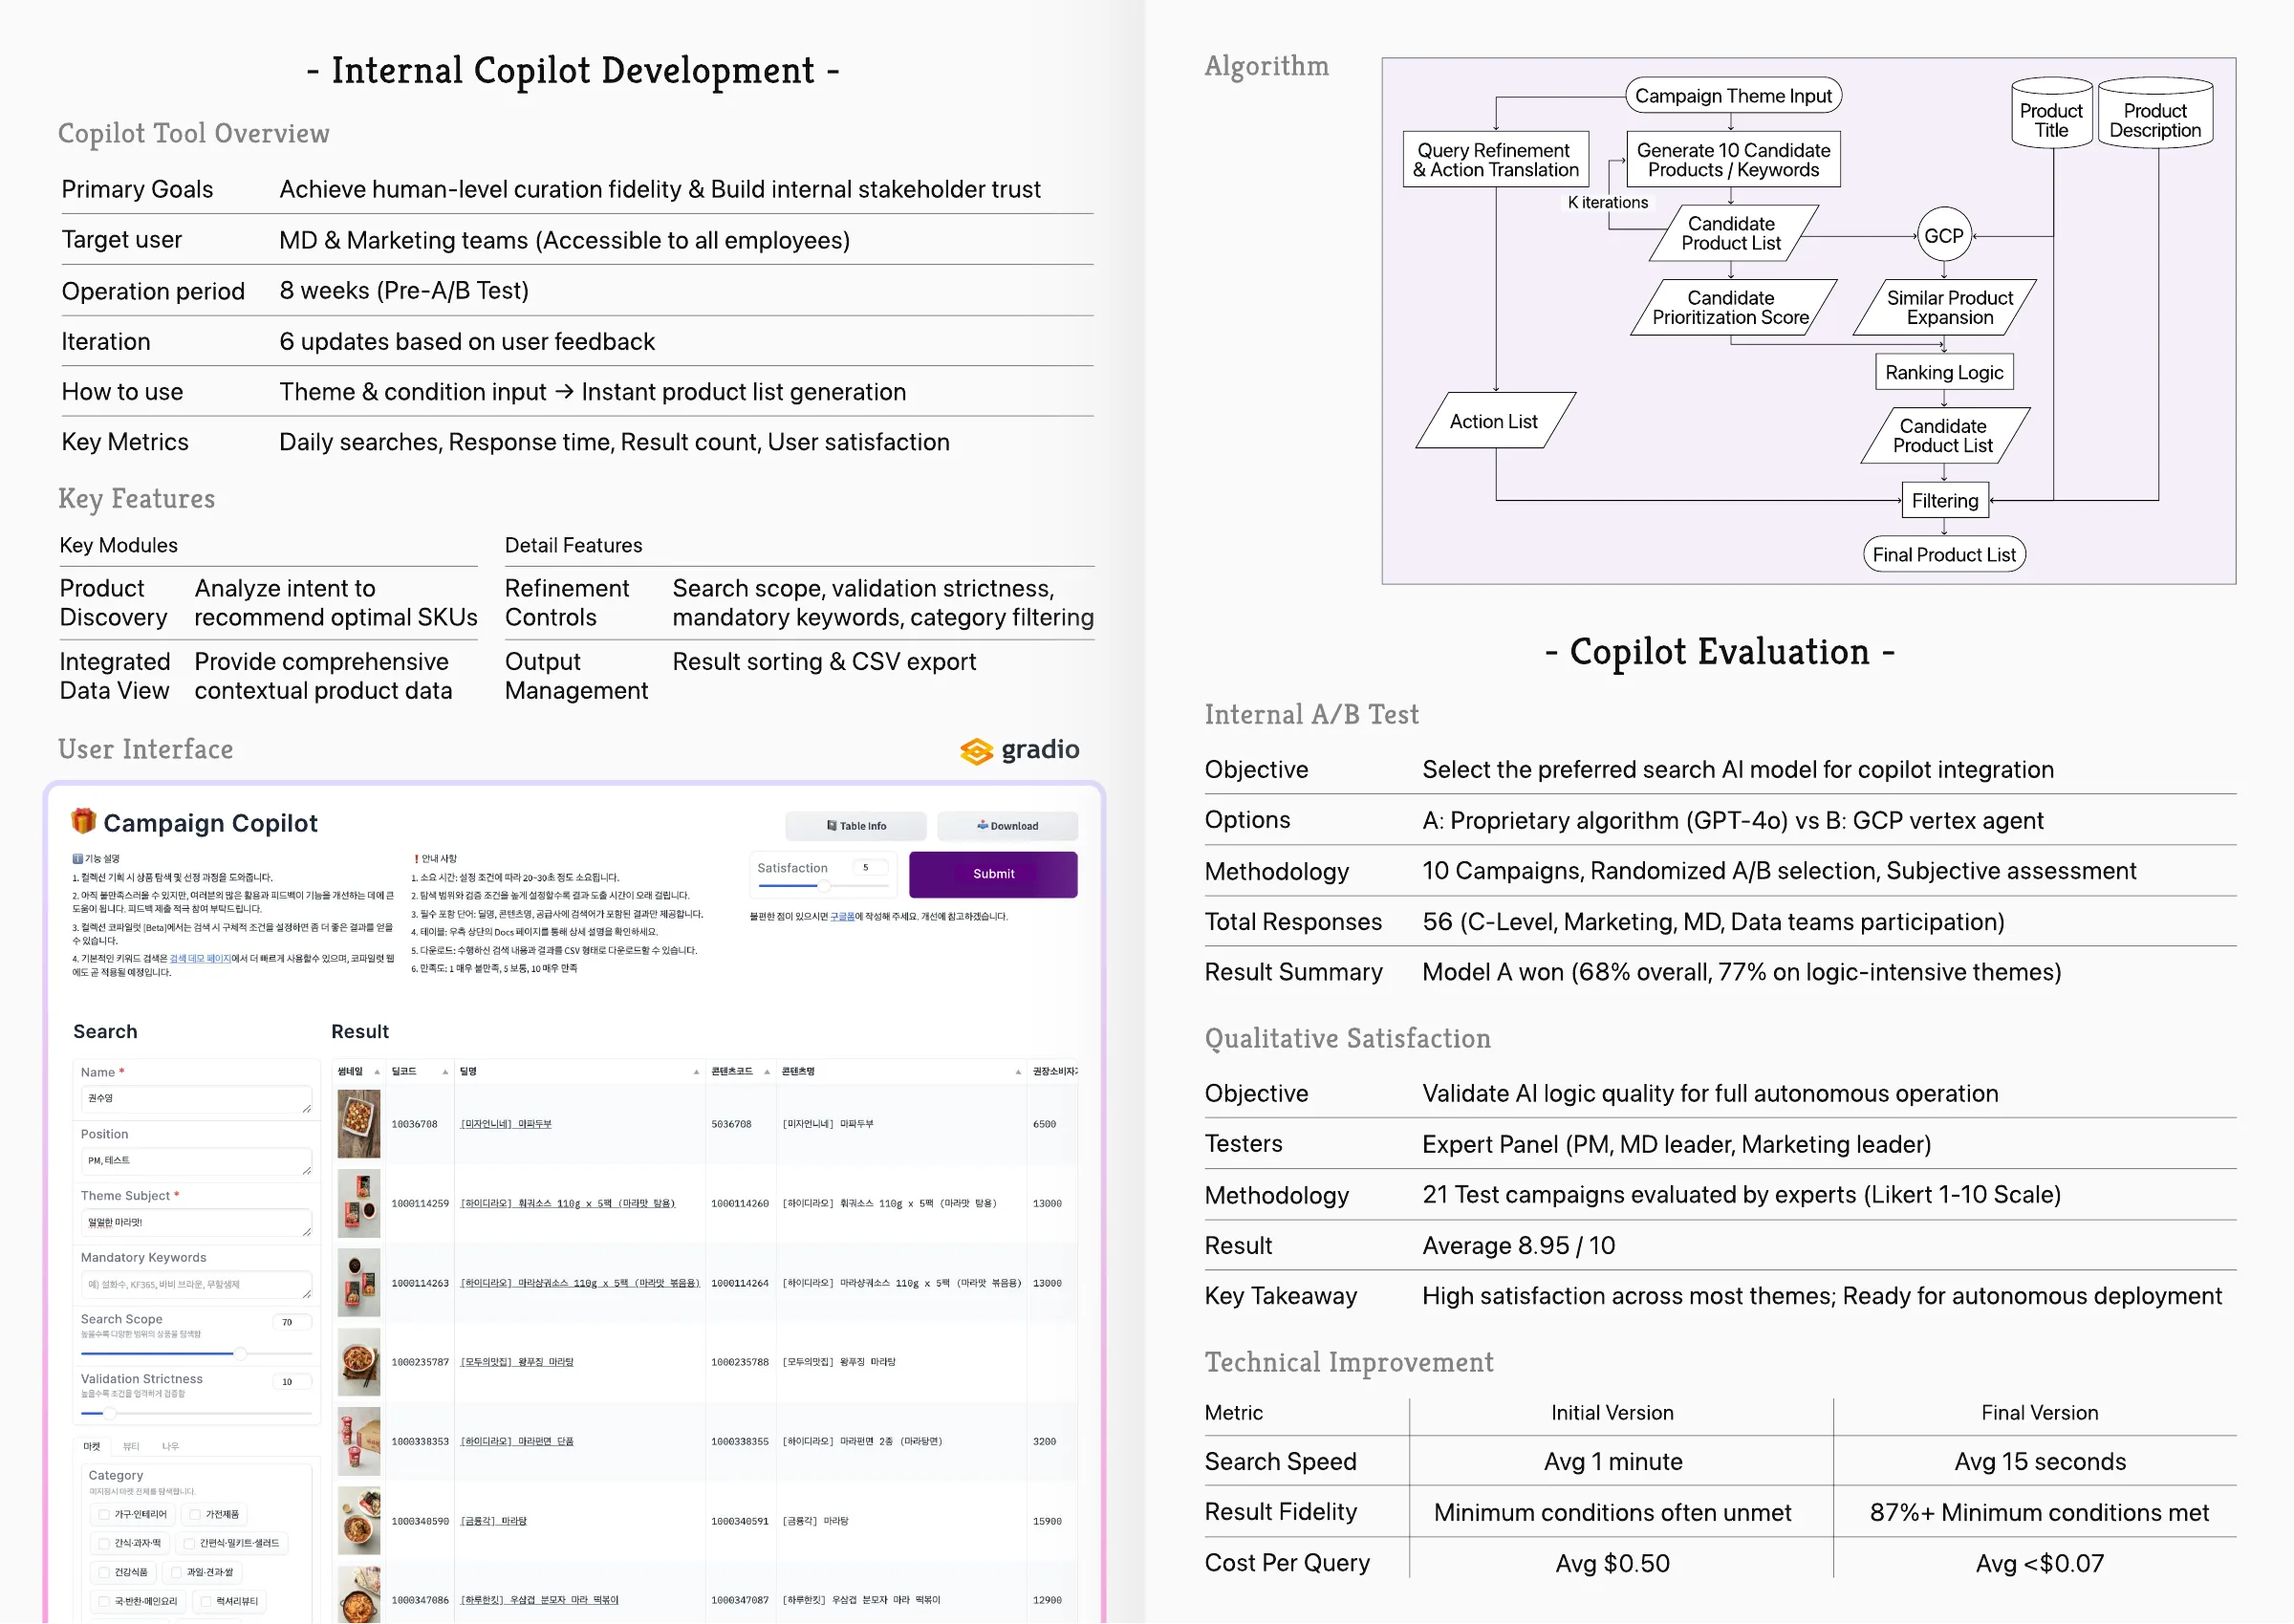The width and height of the screenshot is (2294, 1624).
Task: Check the 가전제품 category checkbox
Action: tap(195, 1514)
